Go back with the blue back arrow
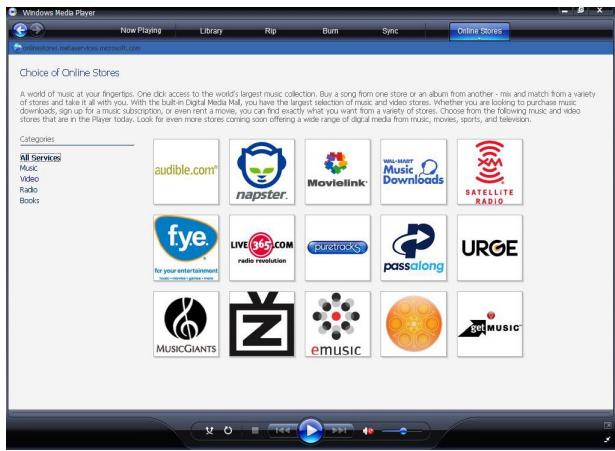This screenshot has width=615, height=451. click(x=20, y=30)
